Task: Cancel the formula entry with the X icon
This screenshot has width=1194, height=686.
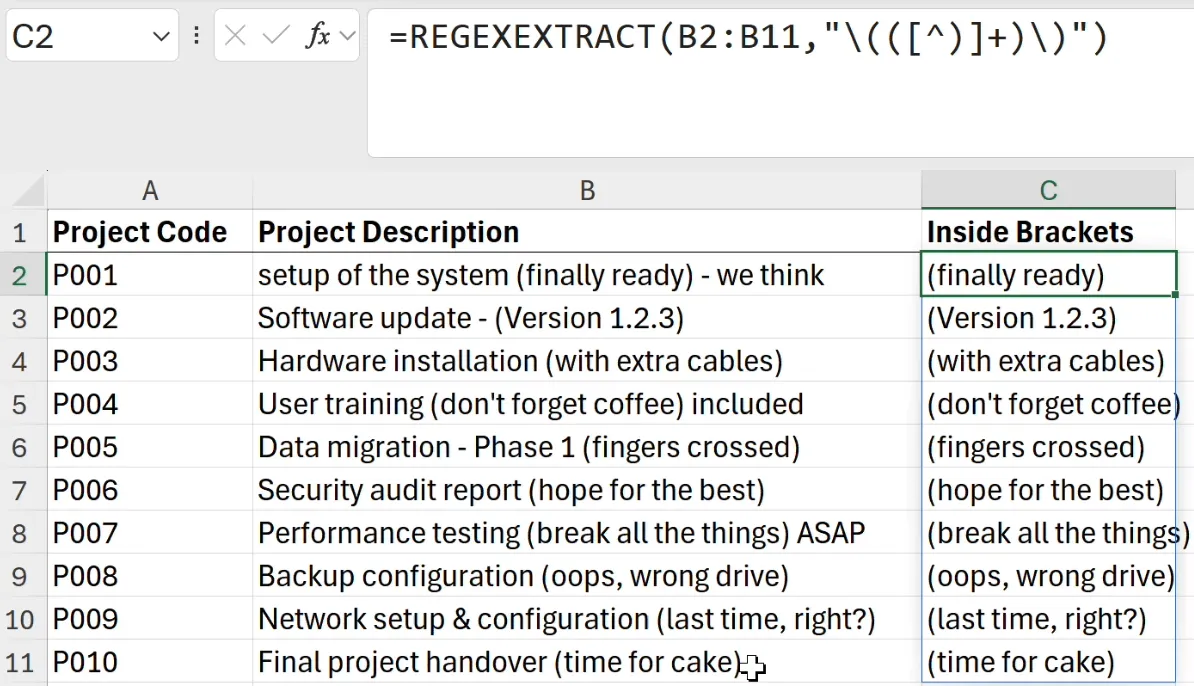Action: point(234,35)
